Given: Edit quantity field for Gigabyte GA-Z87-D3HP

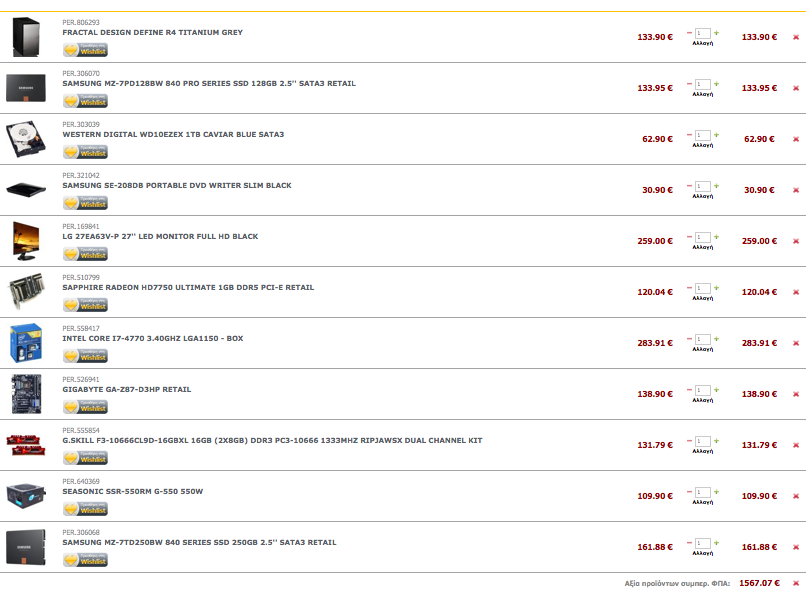Looking at the screenshot, I should pyautogui.click(x=703, y=390).
